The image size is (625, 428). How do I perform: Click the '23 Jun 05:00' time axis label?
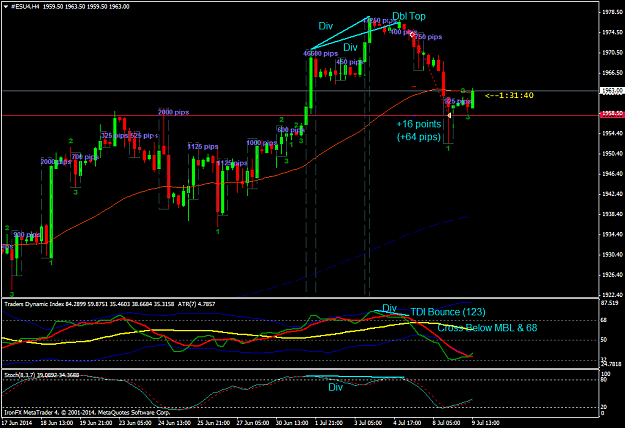135,423
